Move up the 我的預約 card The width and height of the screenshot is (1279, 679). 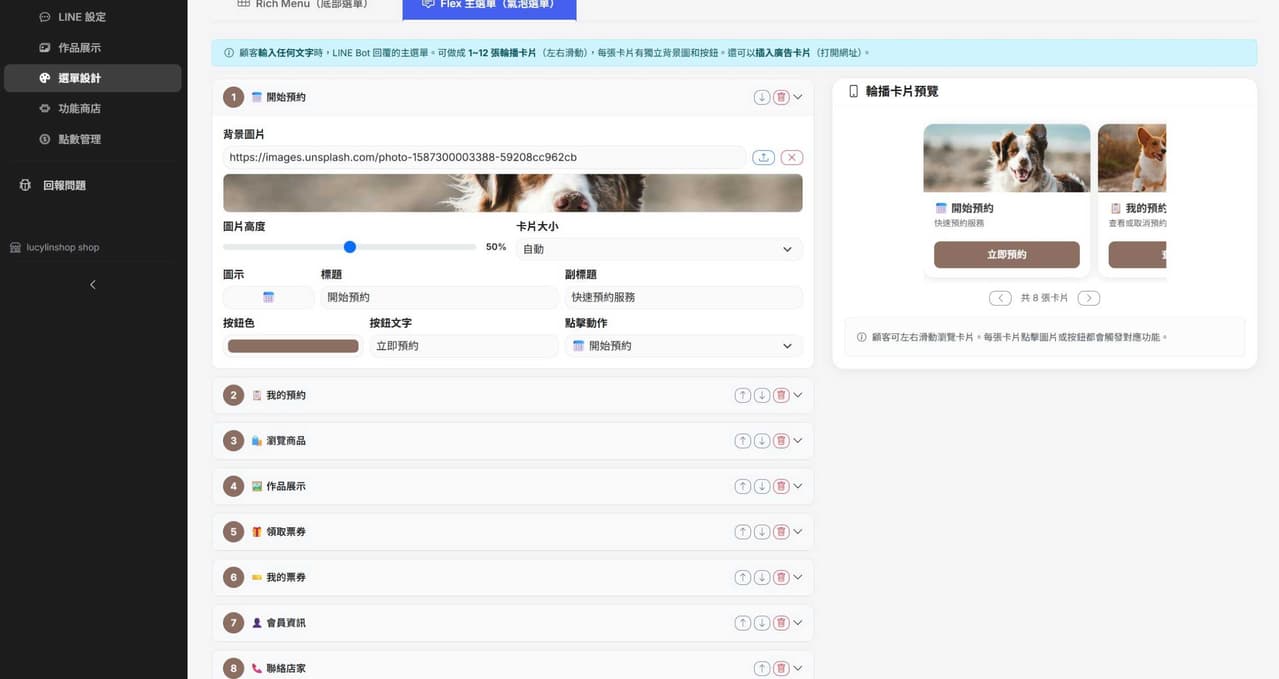tap(742, 395)
